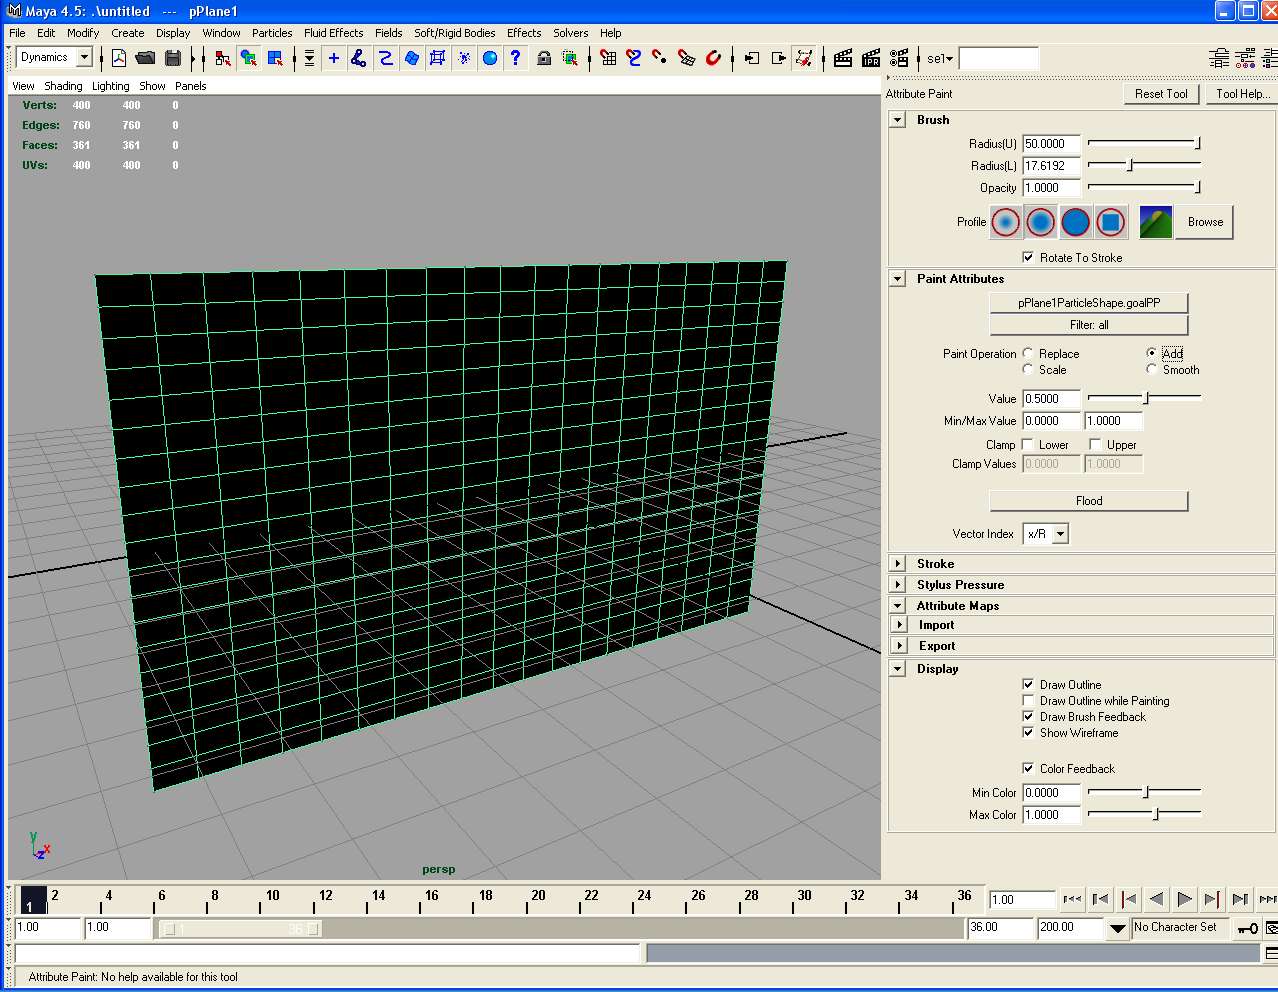The width and height of the screenshot is (1278, 992).
Task: Click the auto keyframe key icon
Action: pos(1248,928)
